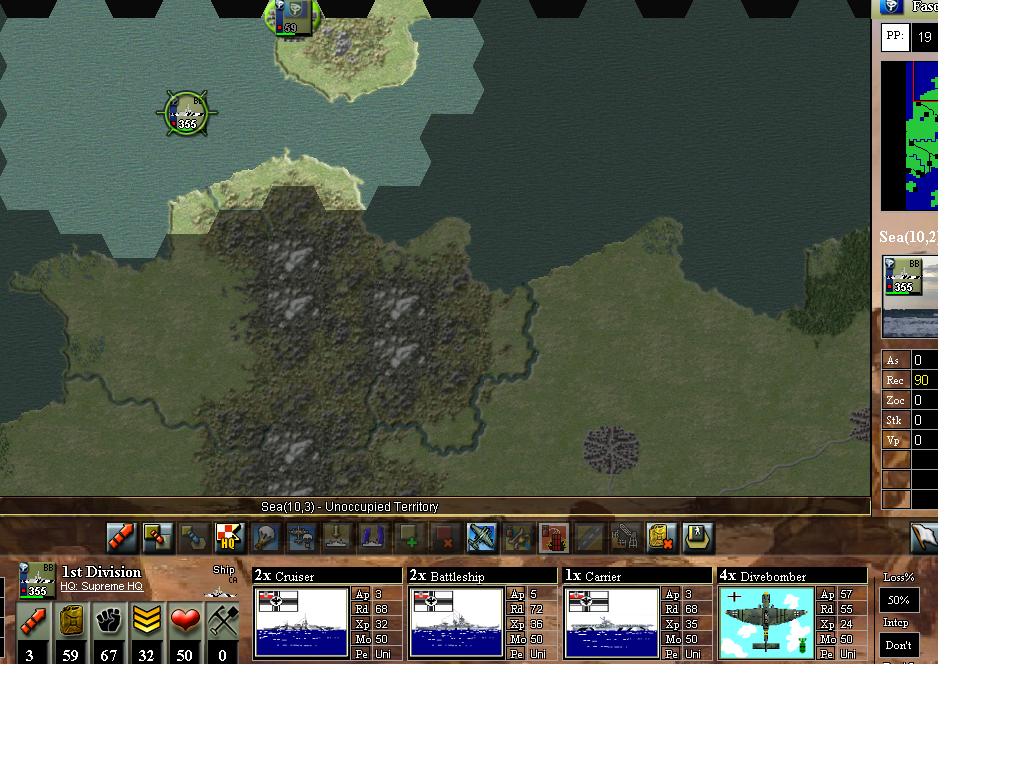Click the jerrycan with red X supply icon
Viewport: 1018px width, 763px height.
point(662,538)
